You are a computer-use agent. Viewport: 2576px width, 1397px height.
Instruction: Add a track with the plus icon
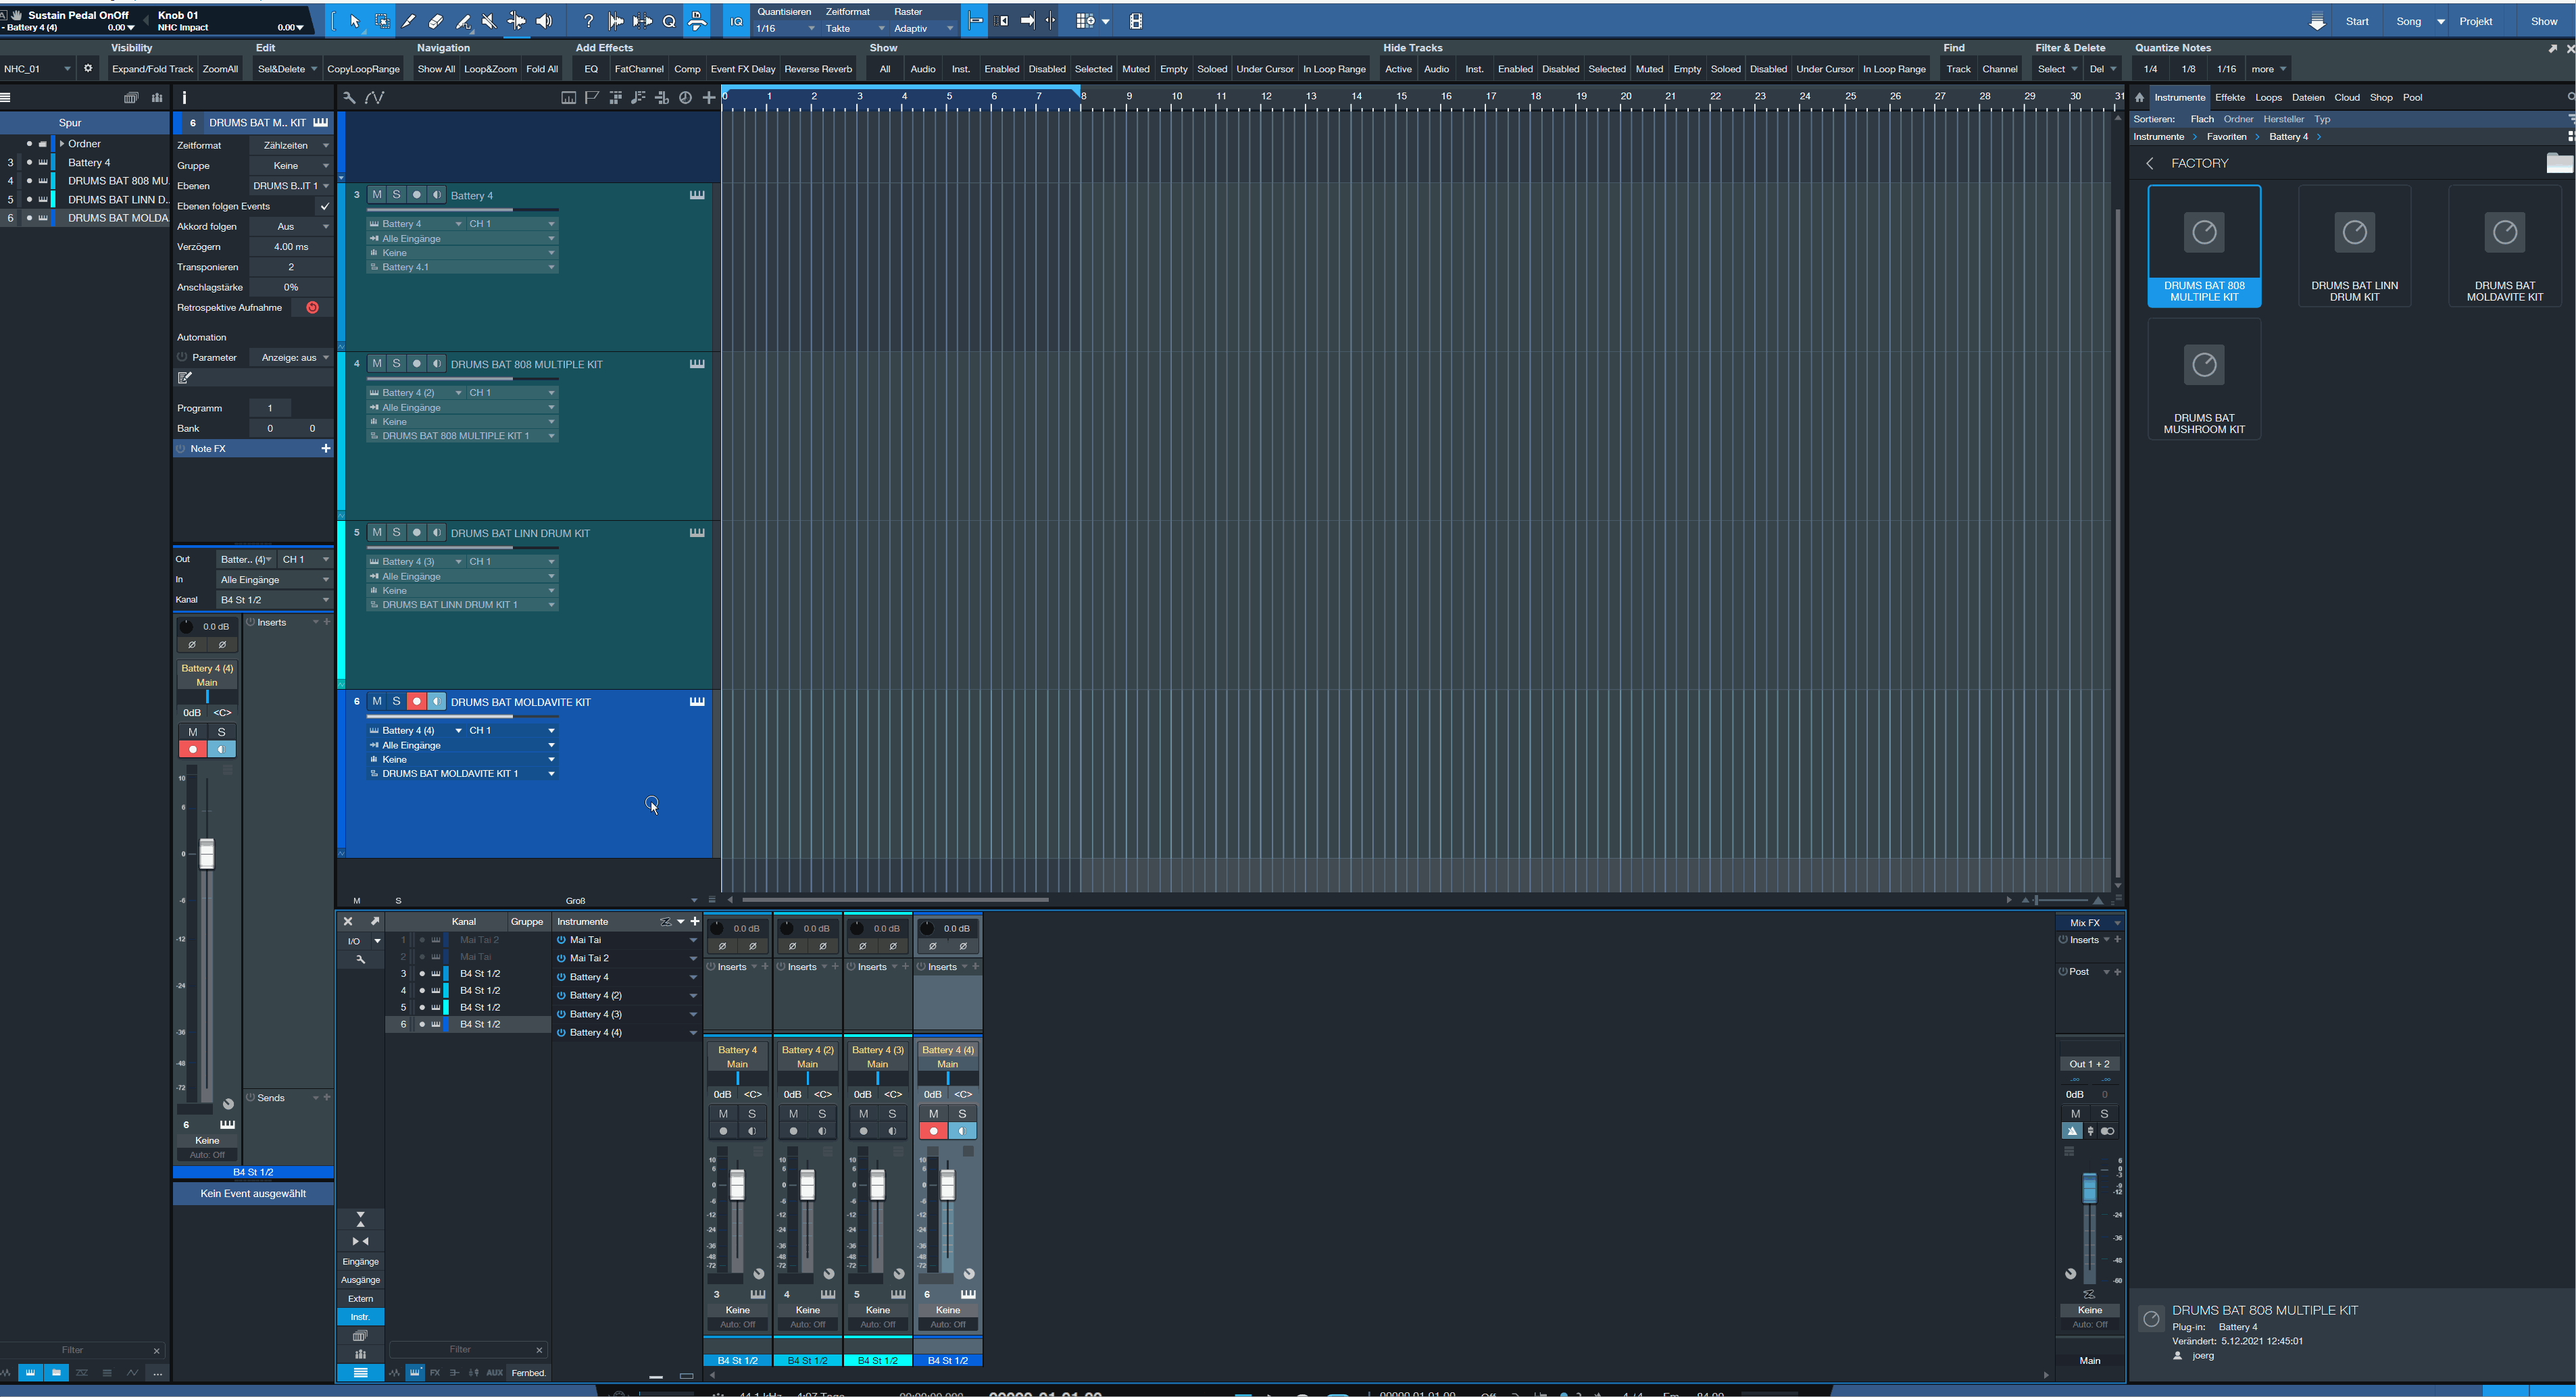709,98
